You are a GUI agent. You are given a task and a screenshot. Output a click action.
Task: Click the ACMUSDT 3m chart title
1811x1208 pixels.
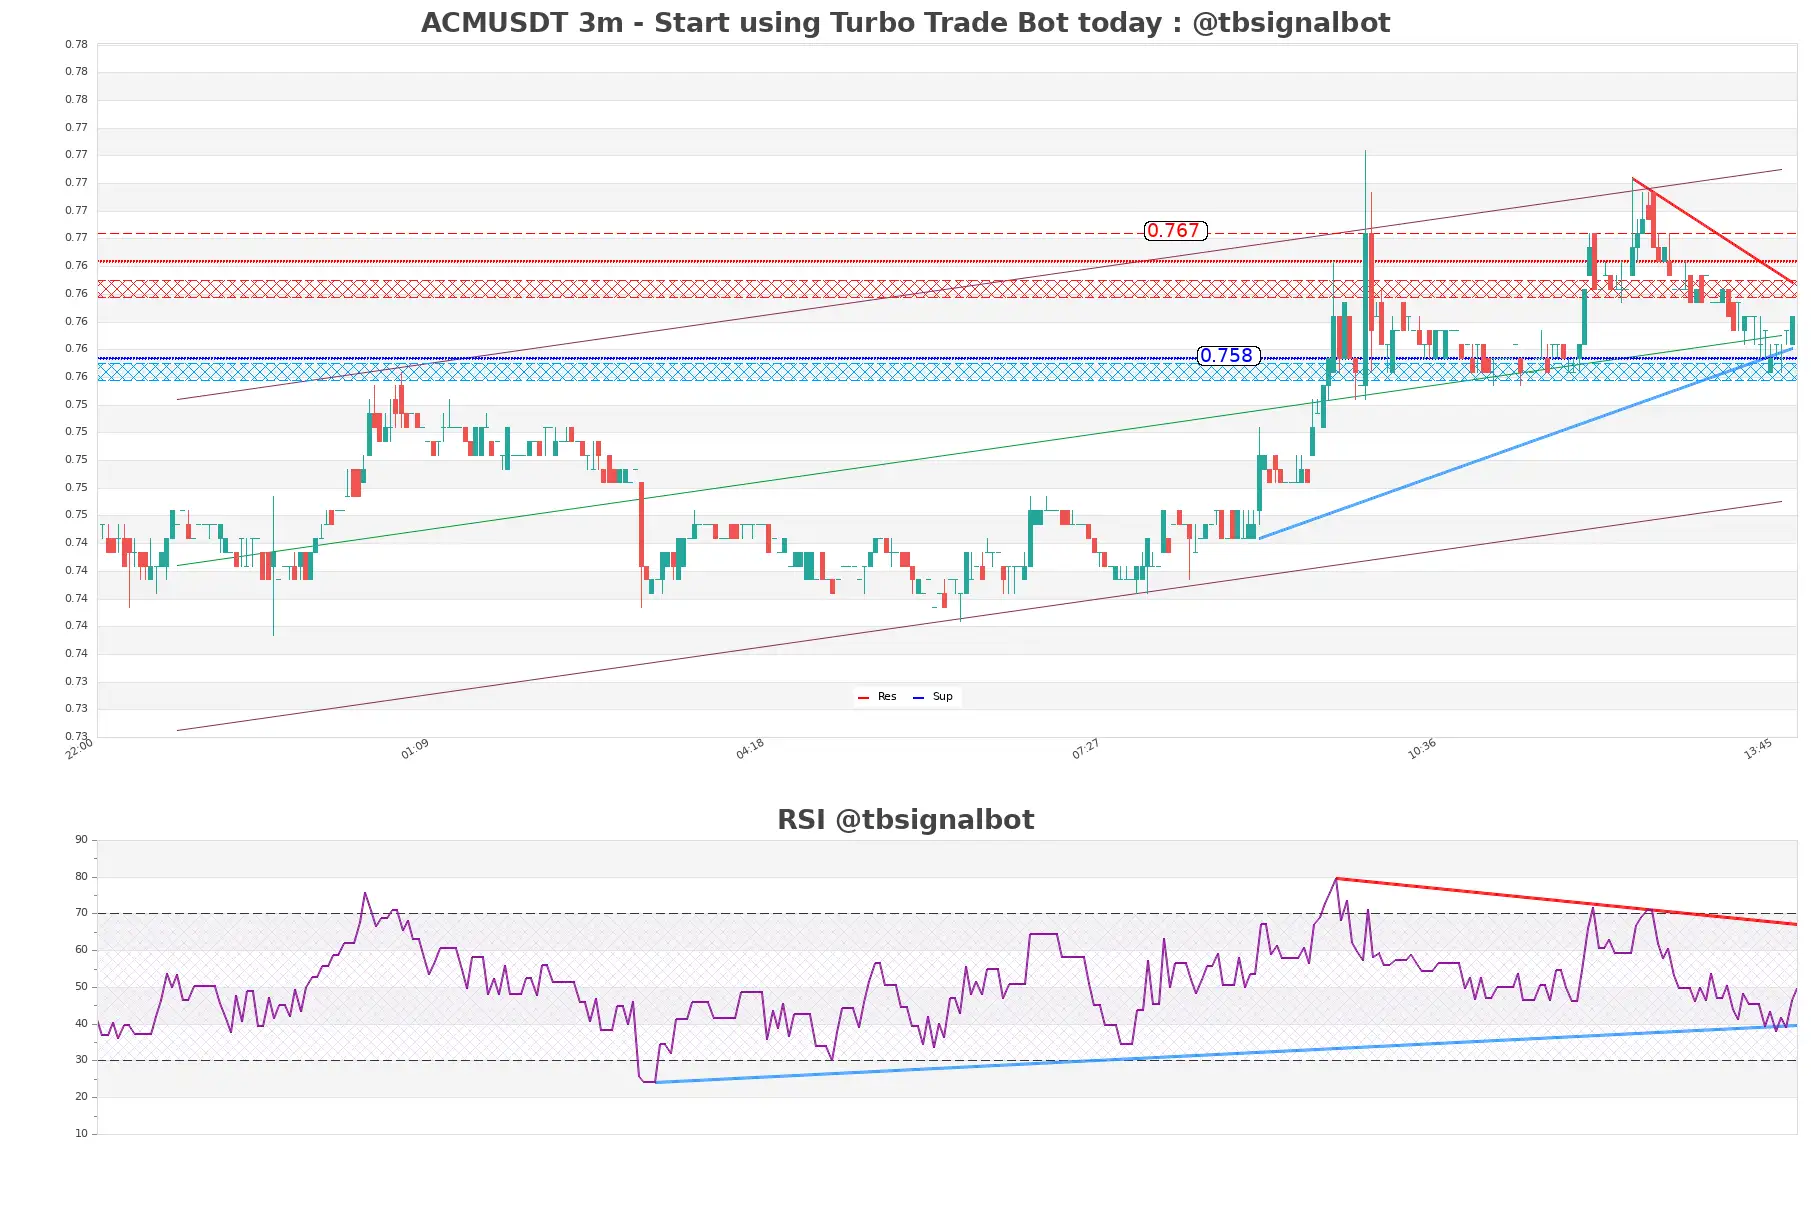(x=905, y=23)
